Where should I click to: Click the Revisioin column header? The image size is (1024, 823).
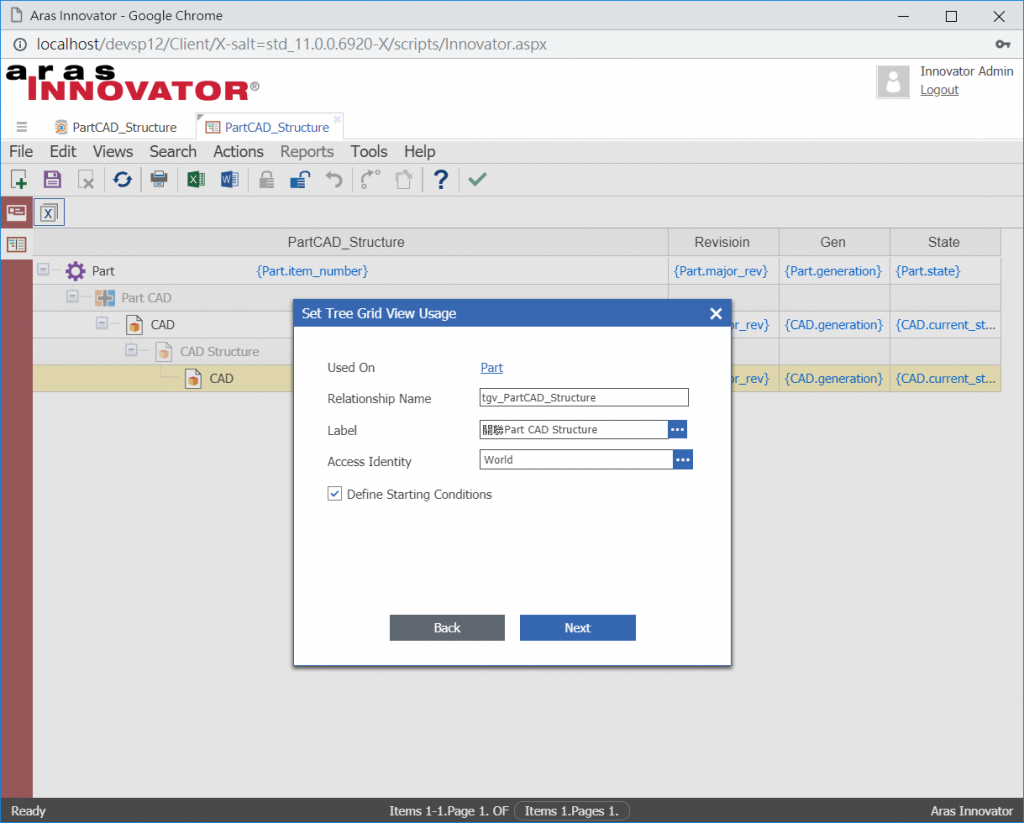[723, 242]
